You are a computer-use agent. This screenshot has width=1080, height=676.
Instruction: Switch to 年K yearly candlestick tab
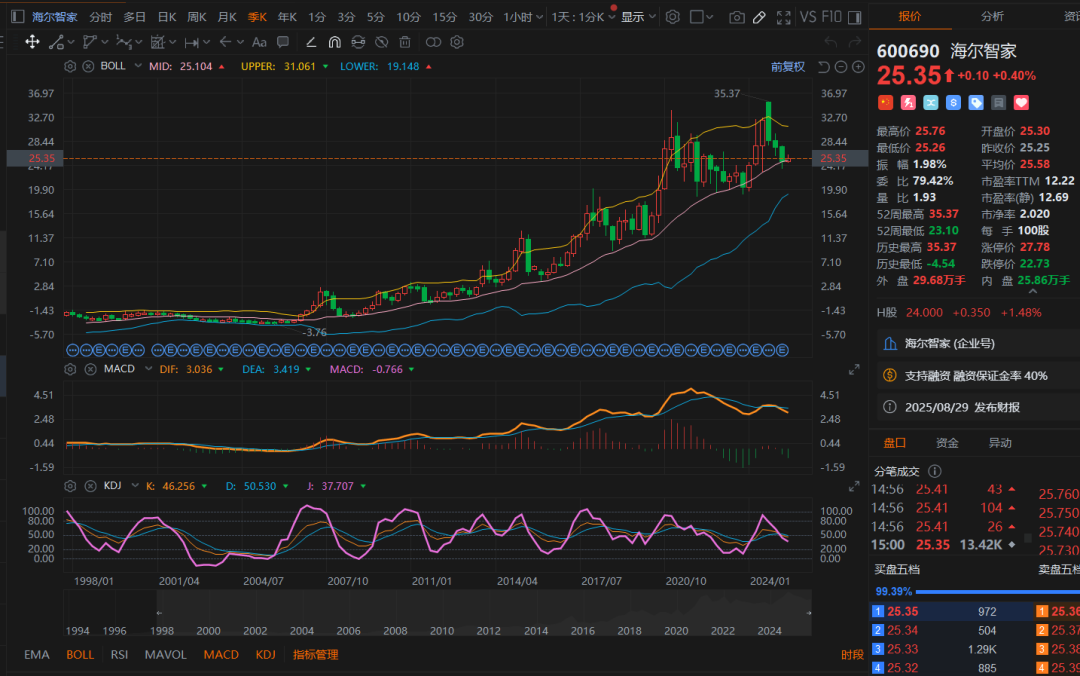click(x=287, y=17)
